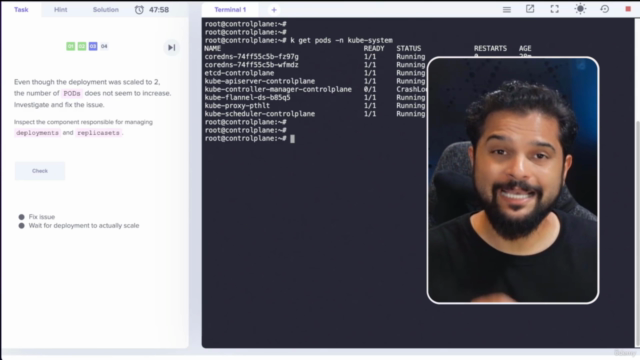
Task: Click the 'Fix issue' bullet item
Action: 42,217
